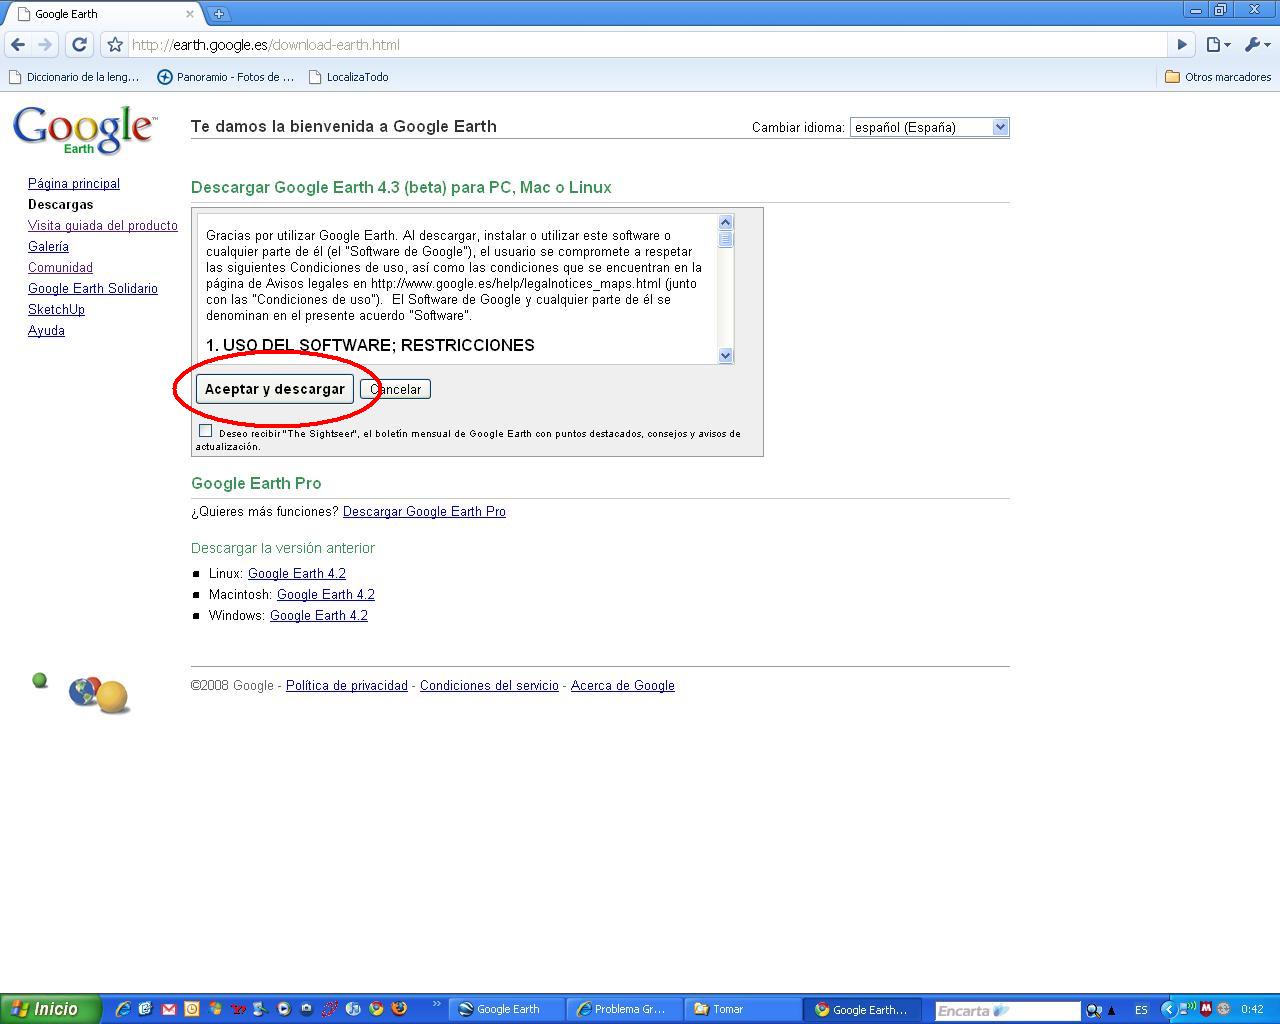Open Descargar Google Earth Pro link

click(424, 512)
